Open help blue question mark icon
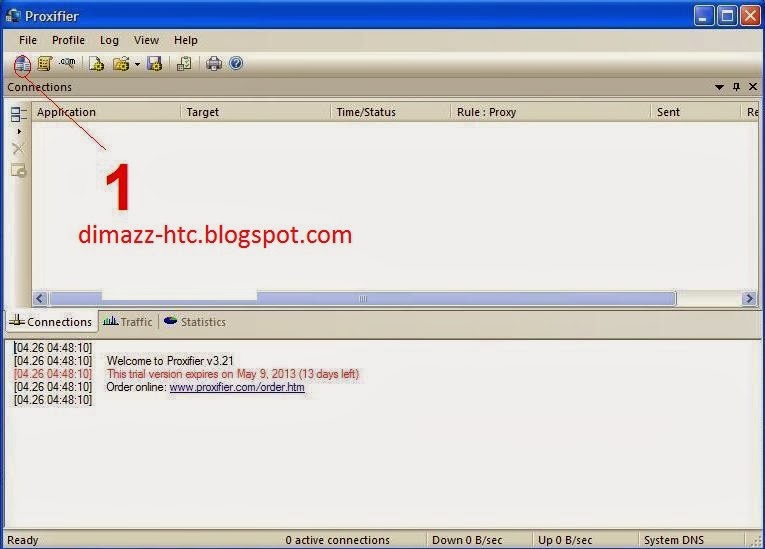Viewport: 765px width, 549px height. coord(236,63)
